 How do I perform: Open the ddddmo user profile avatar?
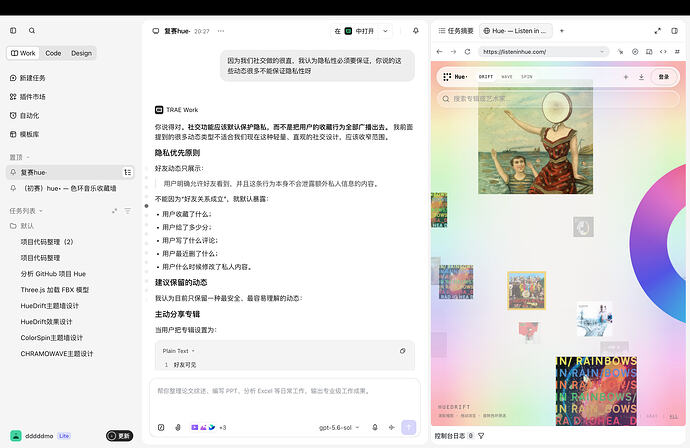[16, 436]
